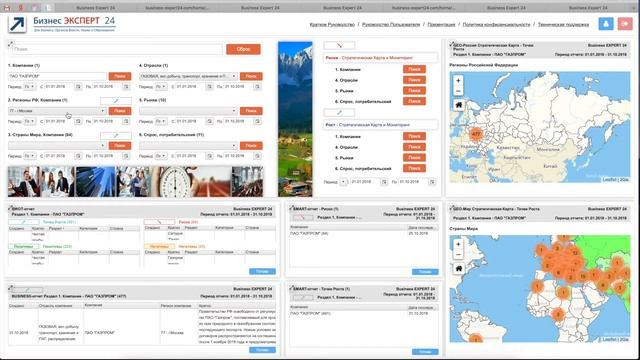640x360 pixels.
Task: Click Поиск button for 4. Отрасли
Action: coord(251,76)
